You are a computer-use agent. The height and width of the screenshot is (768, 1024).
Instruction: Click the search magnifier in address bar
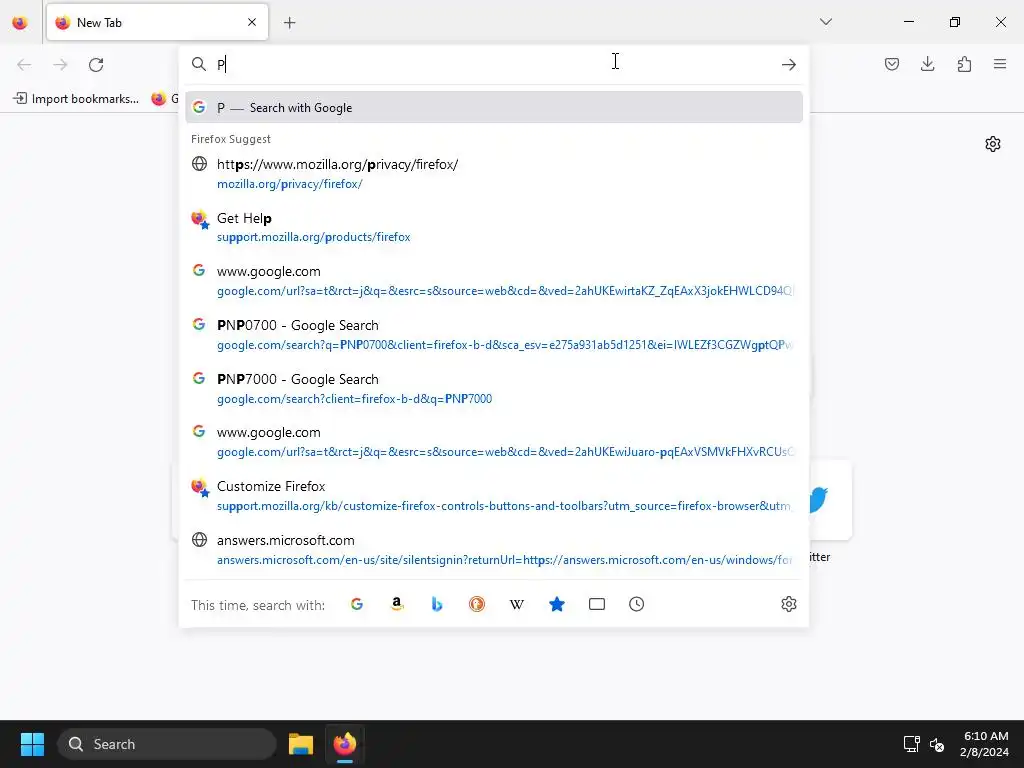click(199, 64)
